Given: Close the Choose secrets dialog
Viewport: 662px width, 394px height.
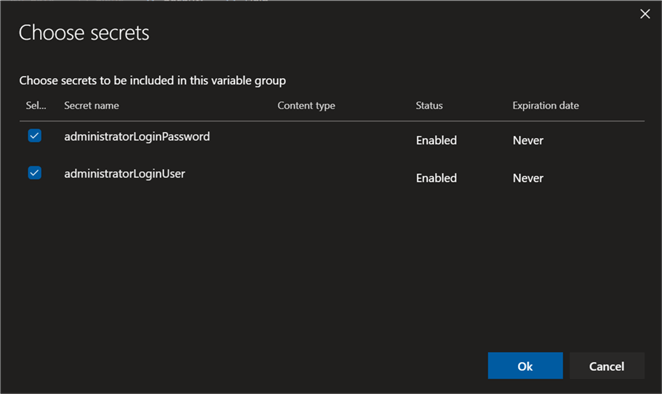Looking at the screenshot, I should [645, 14].
